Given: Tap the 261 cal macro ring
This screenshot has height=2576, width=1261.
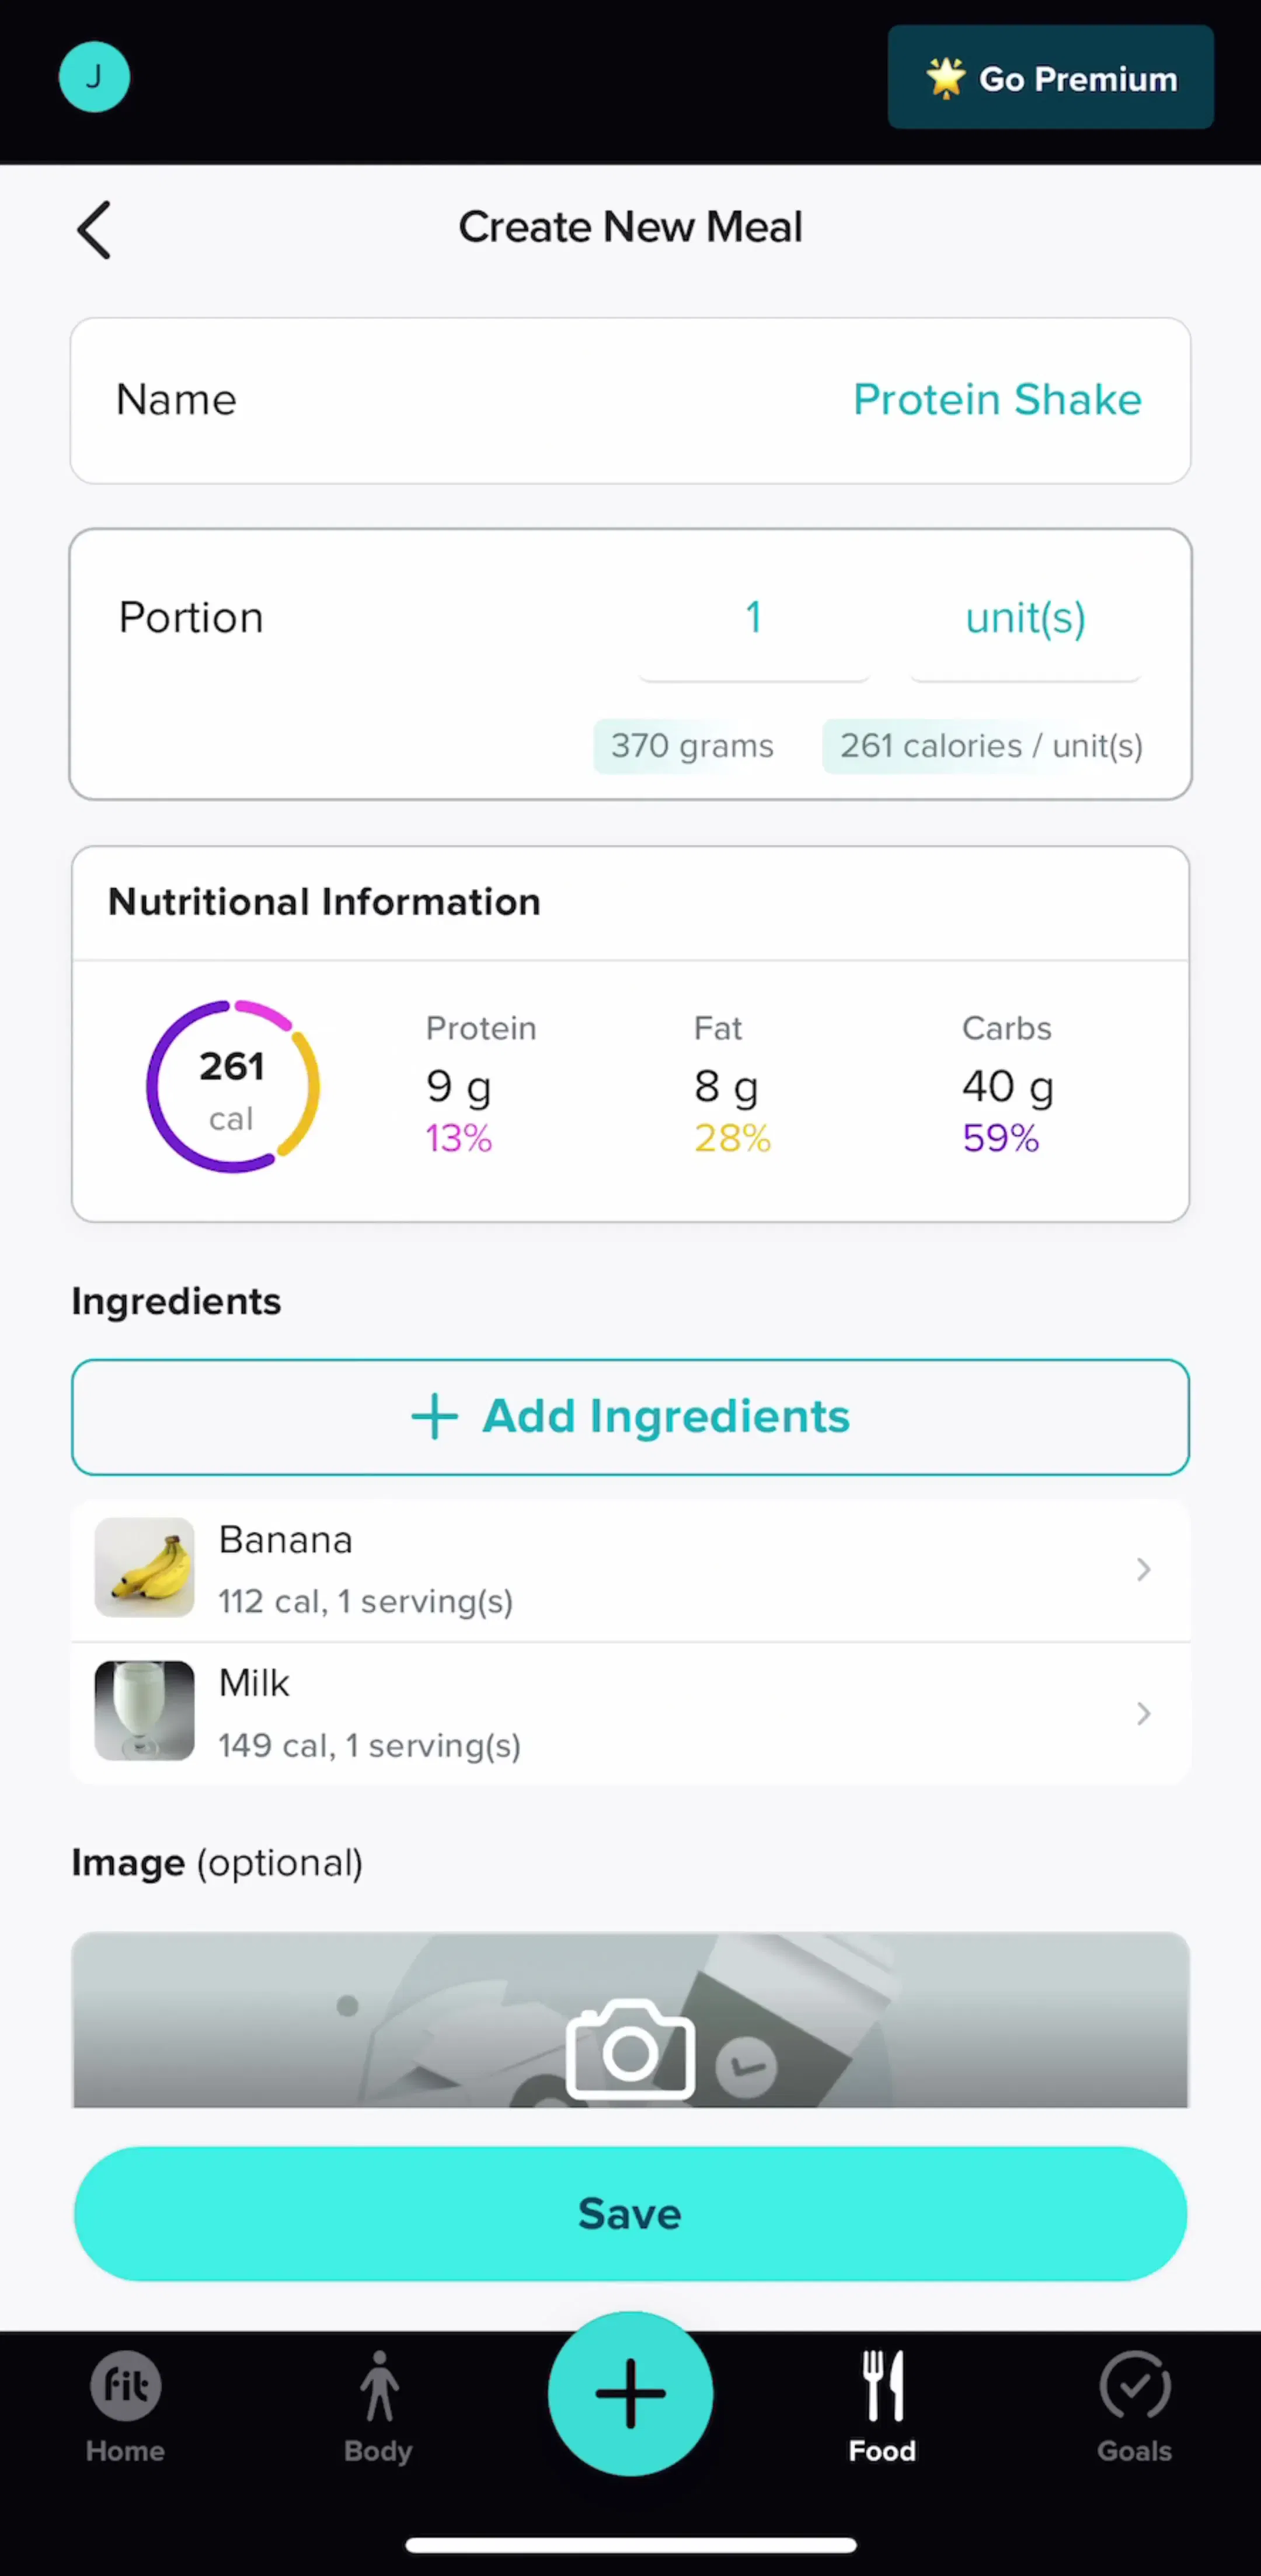Looking at the screenshot, I should [233, 1086].
